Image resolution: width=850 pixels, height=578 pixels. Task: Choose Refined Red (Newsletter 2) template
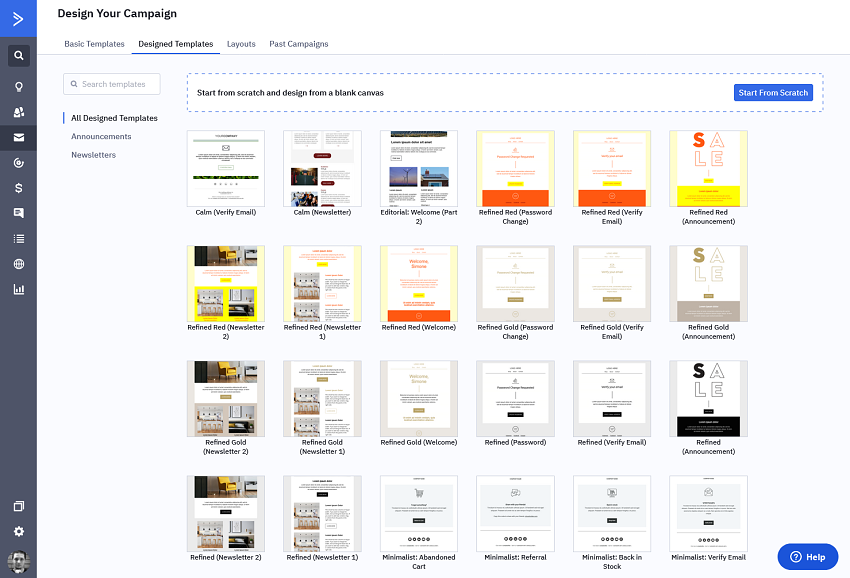tap(226, 284)
